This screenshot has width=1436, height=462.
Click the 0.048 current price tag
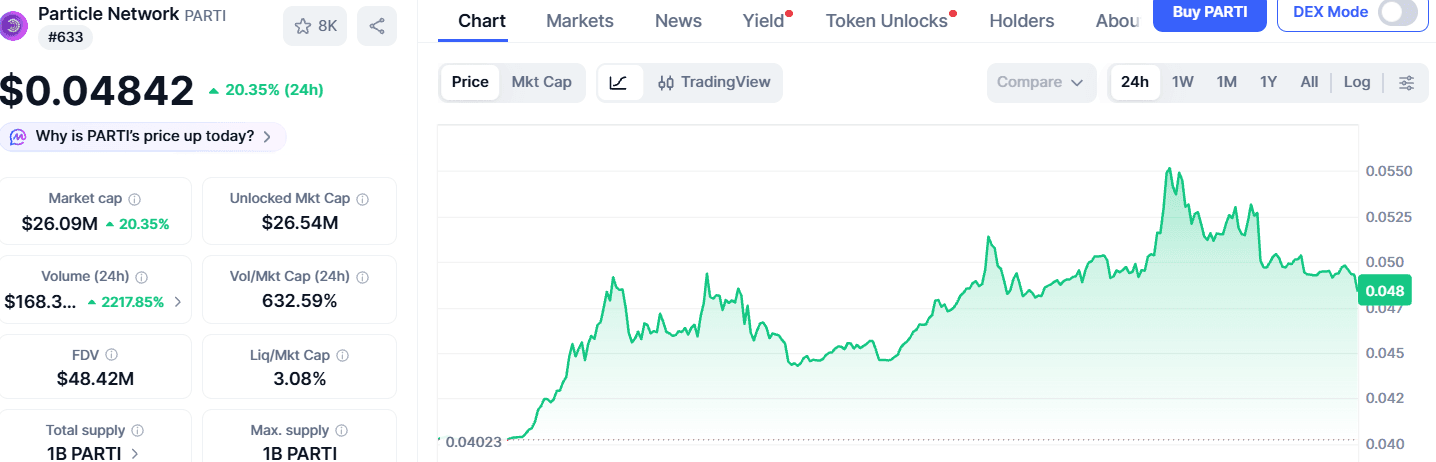1384,291
